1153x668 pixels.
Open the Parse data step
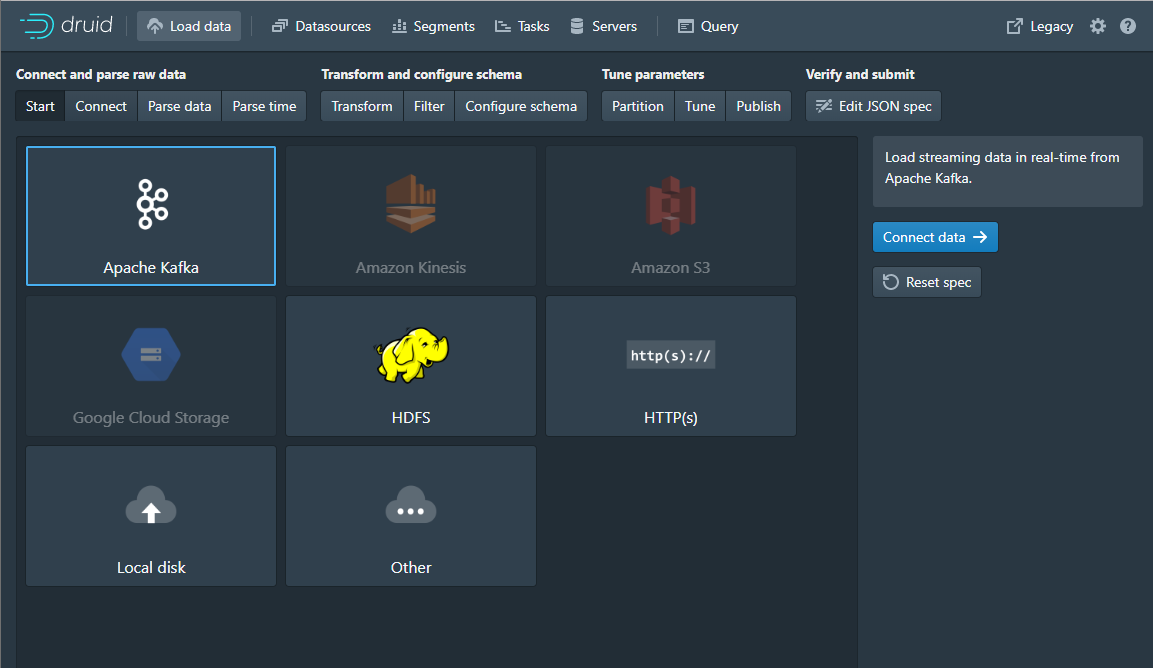tap(179, 106)
